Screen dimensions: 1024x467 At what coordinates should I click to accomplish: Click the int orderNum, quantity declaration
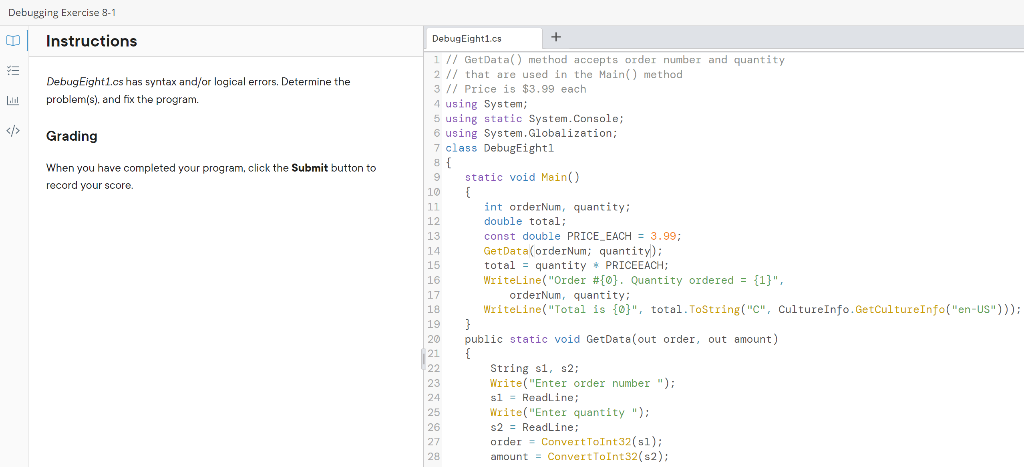(558, 207)
